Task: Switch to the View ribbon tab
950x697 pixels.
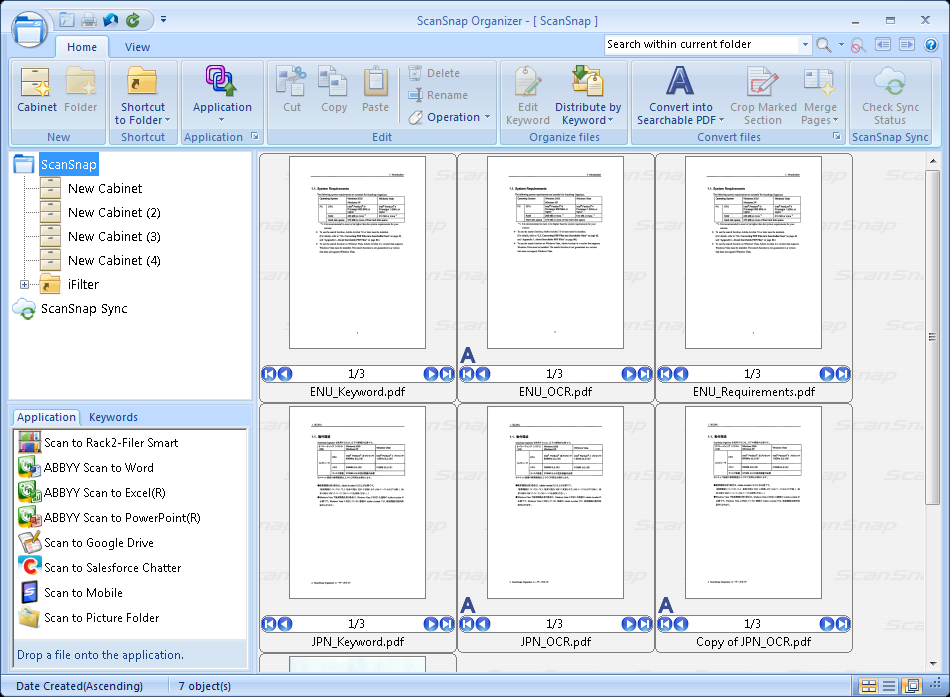Action: coord(137,47)
